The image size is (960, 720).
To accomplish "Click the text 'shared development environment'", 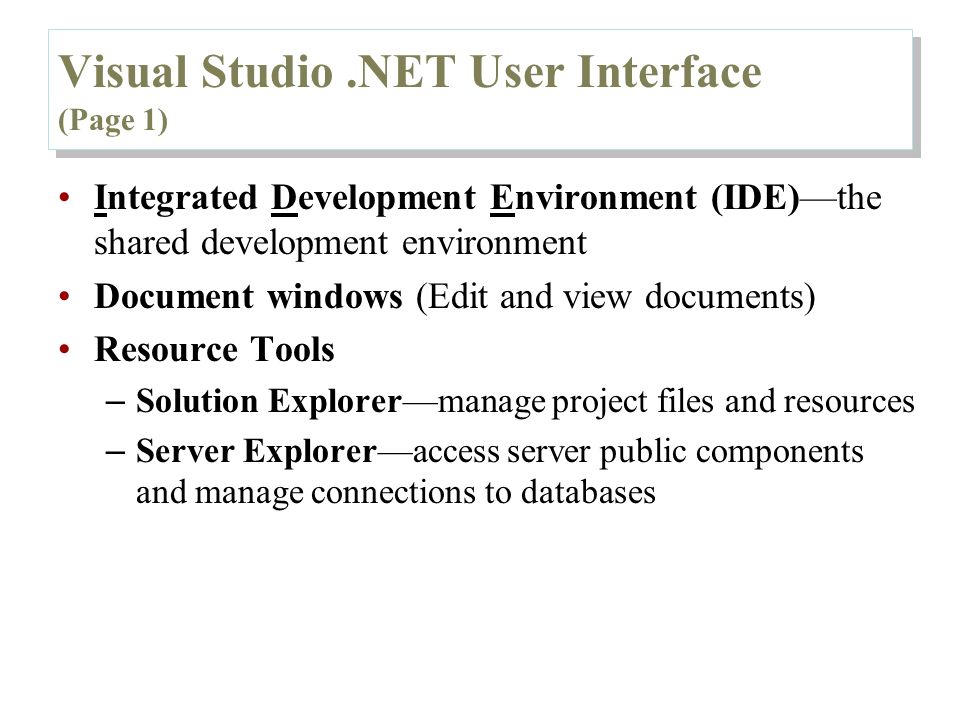I will 340,243.
